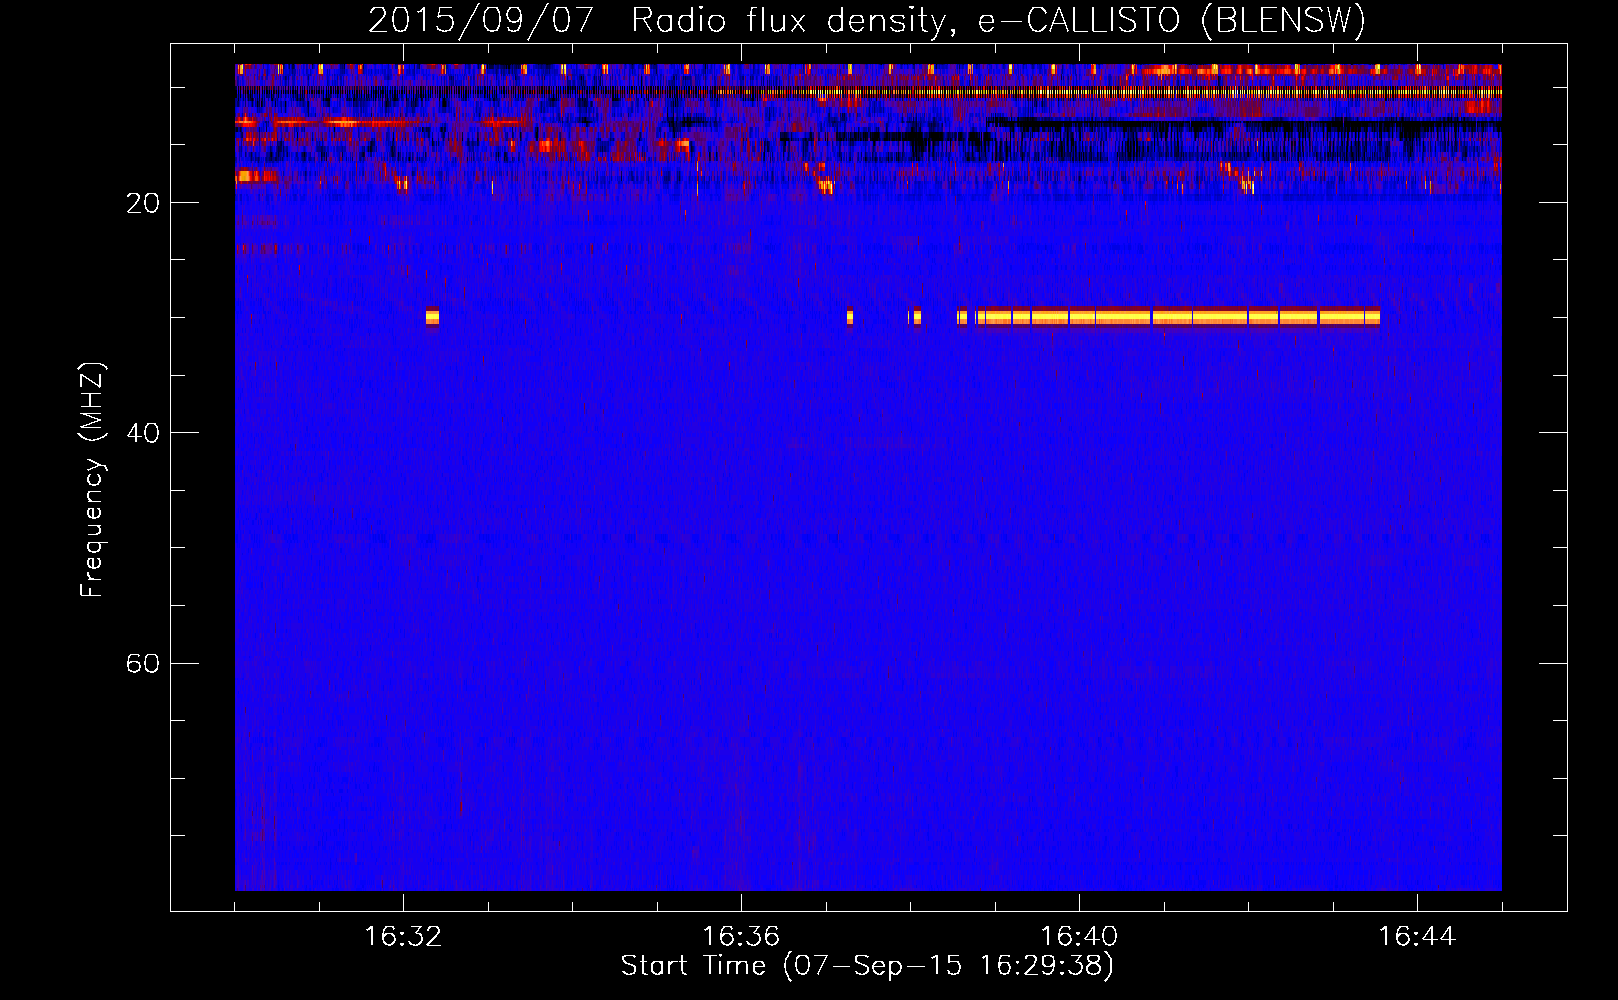This screenshot has height=1000, width=1618.
Task: Click the '60' frequency tick label
Action: coord(143,664)
